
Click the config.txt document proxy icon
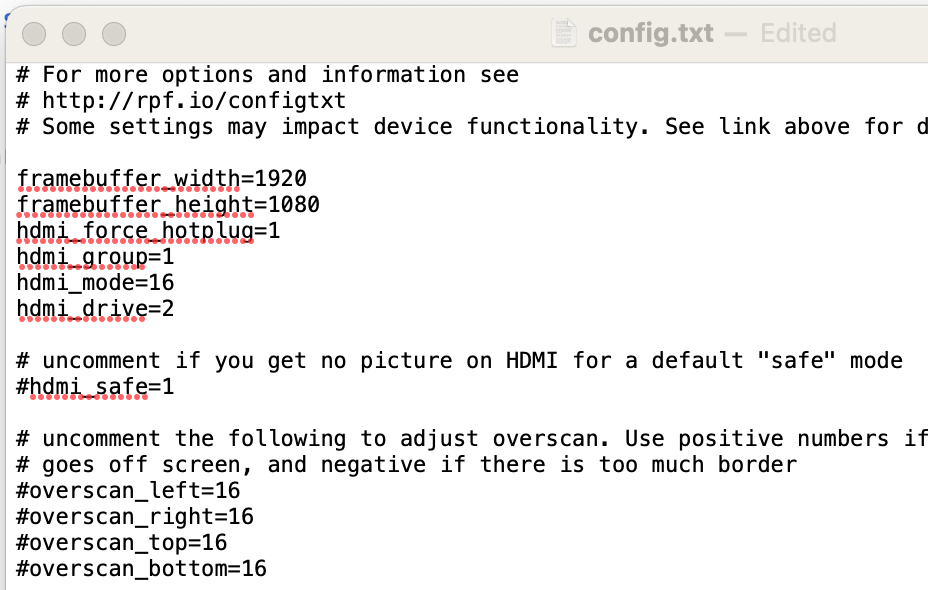tap(562, 33)
